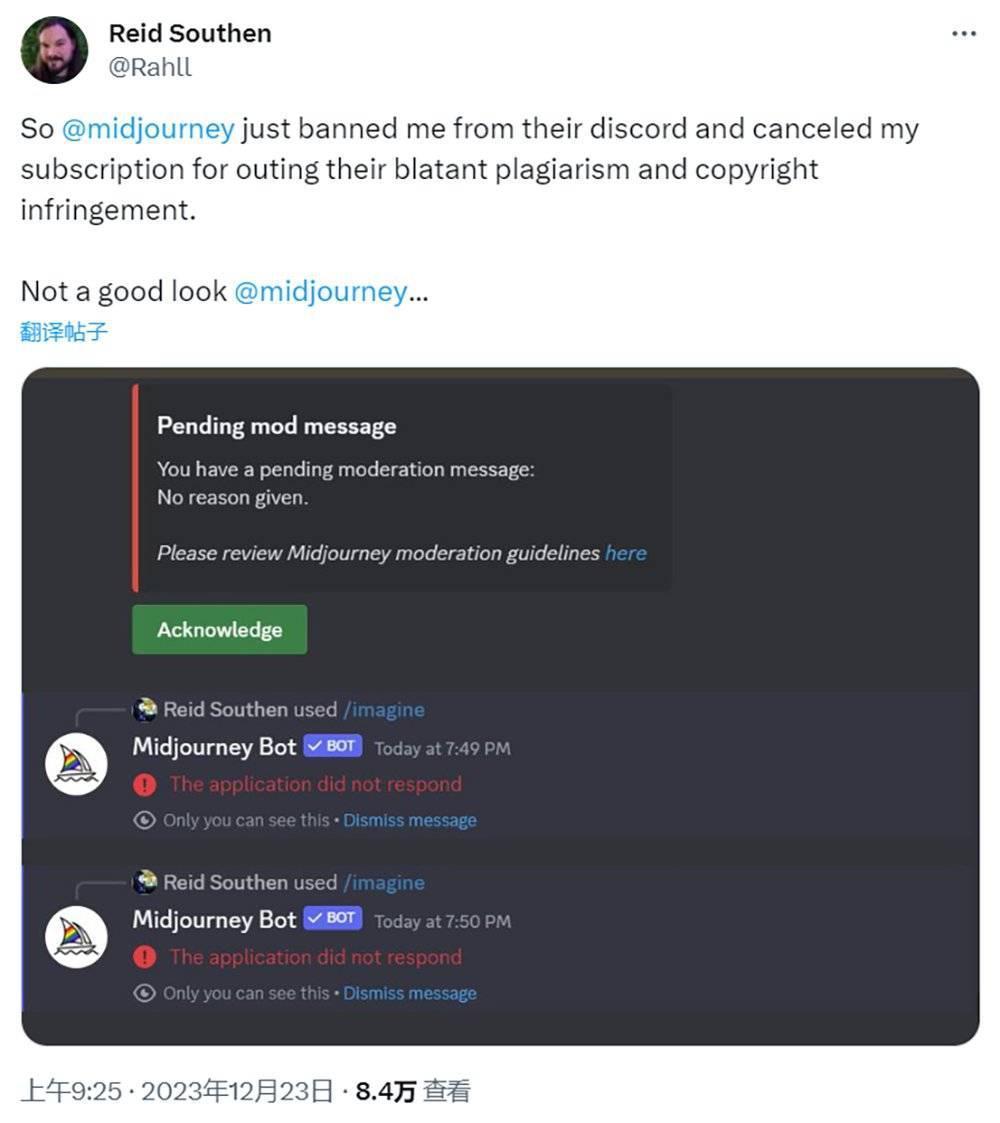Open the 'here' moderation guidelines link
The height and width of the screenshot is (1123, 1000).
click(x=626, y=553)
